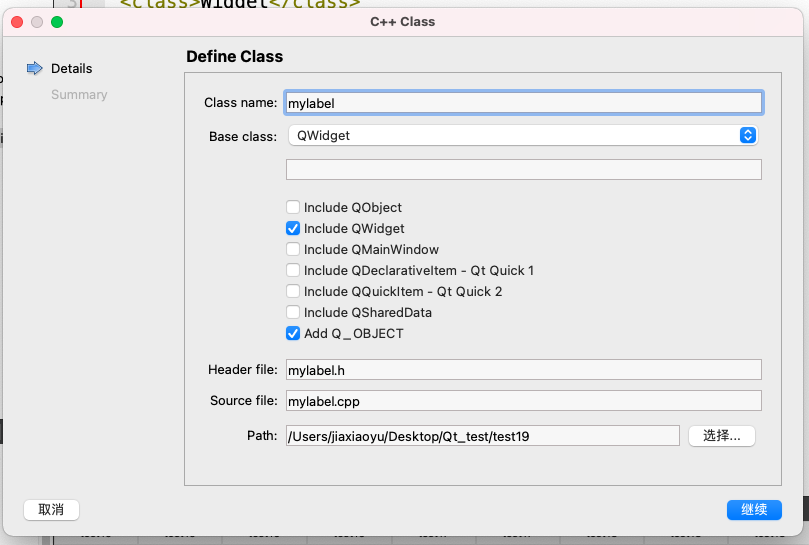Screen dimensions: 809x545
Task: Click the Class name field containing mylabel
Action: (x=524, y=103)
